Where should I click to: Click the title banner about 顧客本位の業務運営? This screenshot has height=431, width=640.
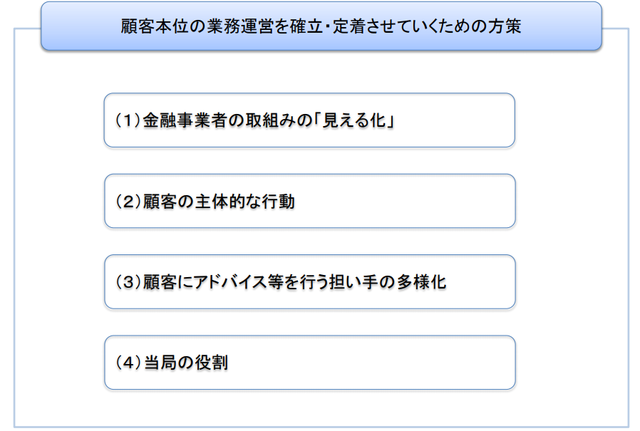click(x=320, y=26)
